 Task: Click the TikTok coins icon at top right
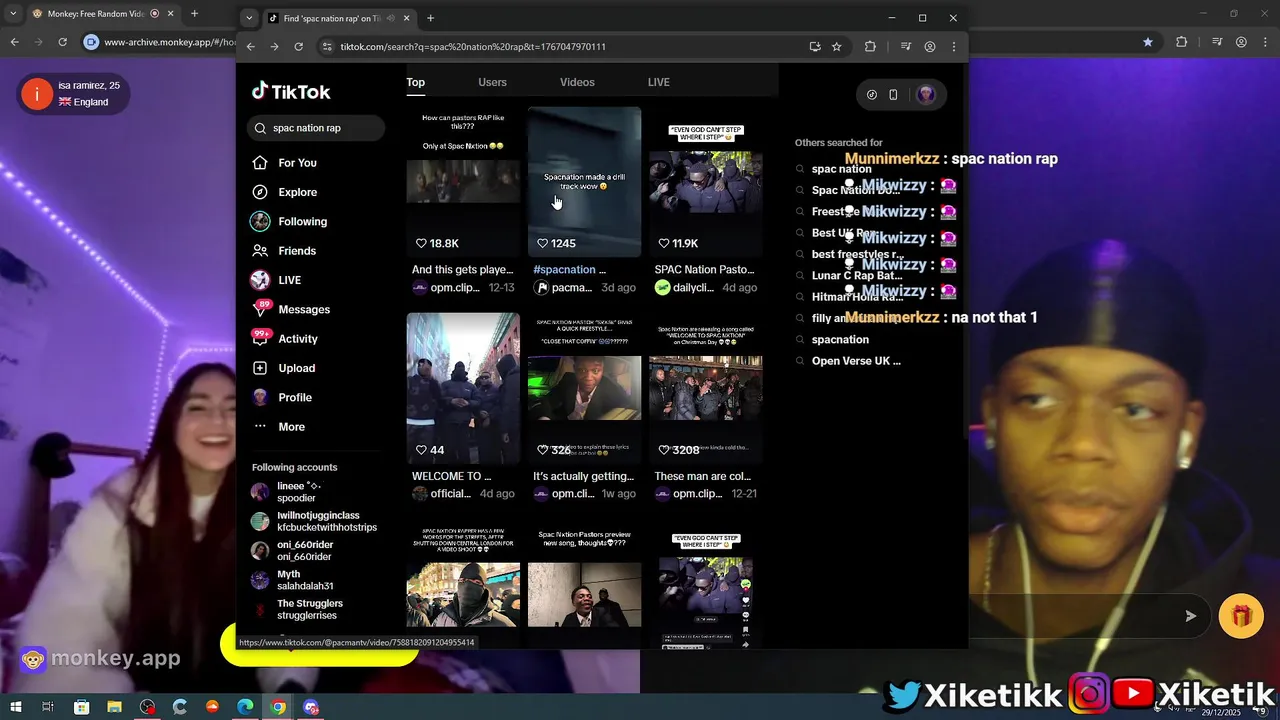[872, 95]
